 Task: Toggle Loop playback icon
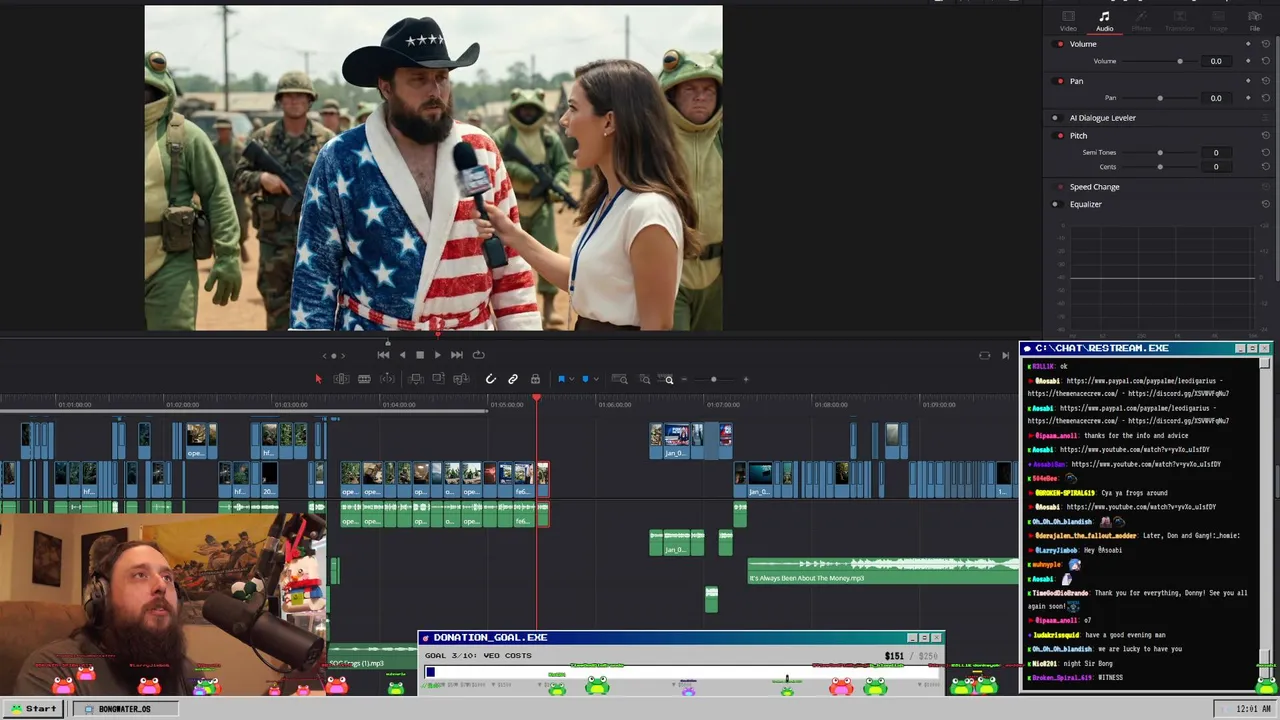click(478, 355)
